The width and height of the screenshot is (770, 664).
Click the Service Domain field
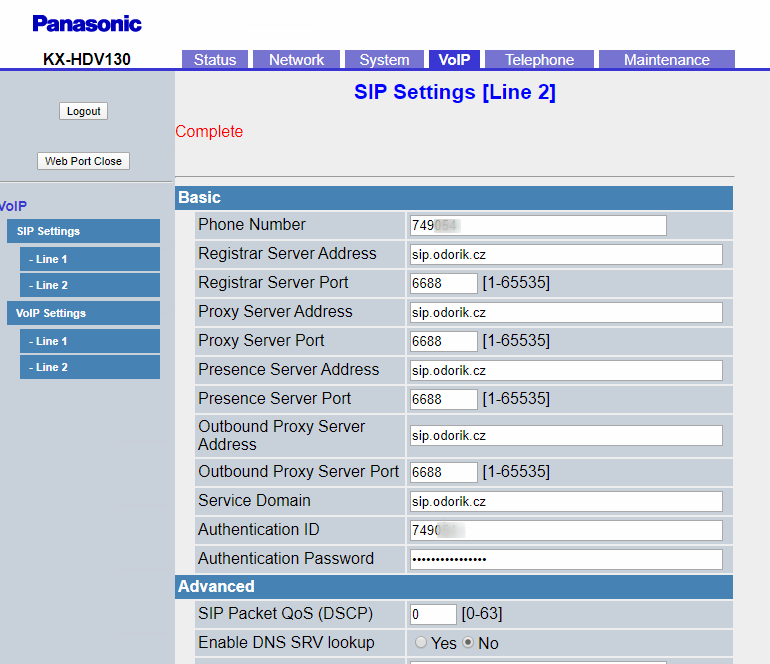click(x=565, y=501)
